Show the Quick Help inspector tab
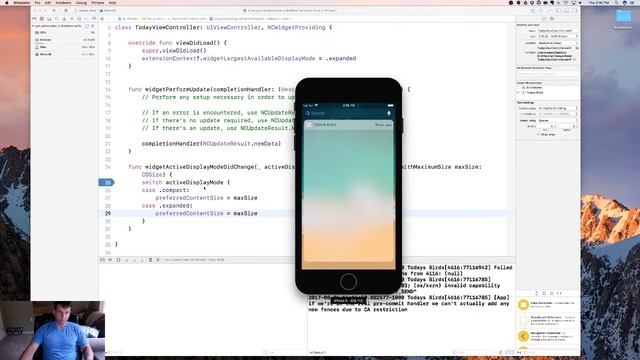Image resolution: width=640 pixels, height=360 pixels. (x=551, y=19)
